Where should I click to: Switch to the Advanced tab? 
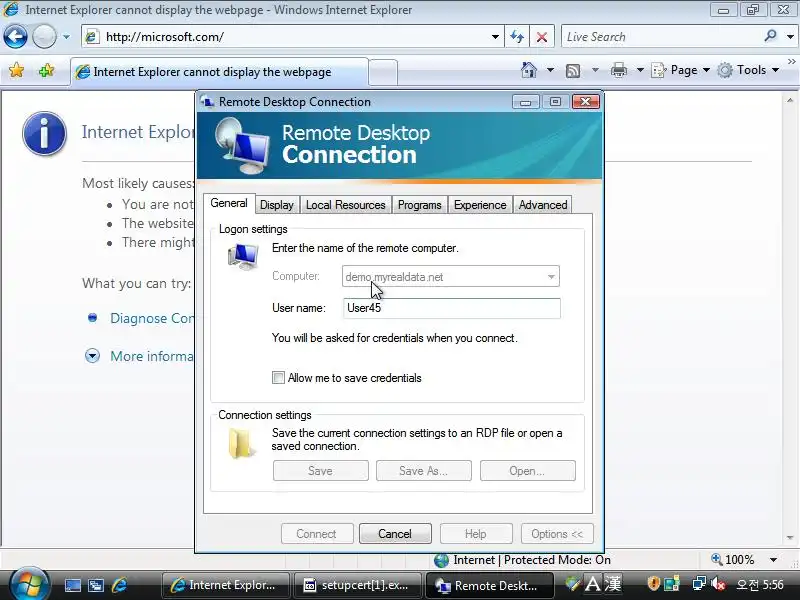point(543,205)
